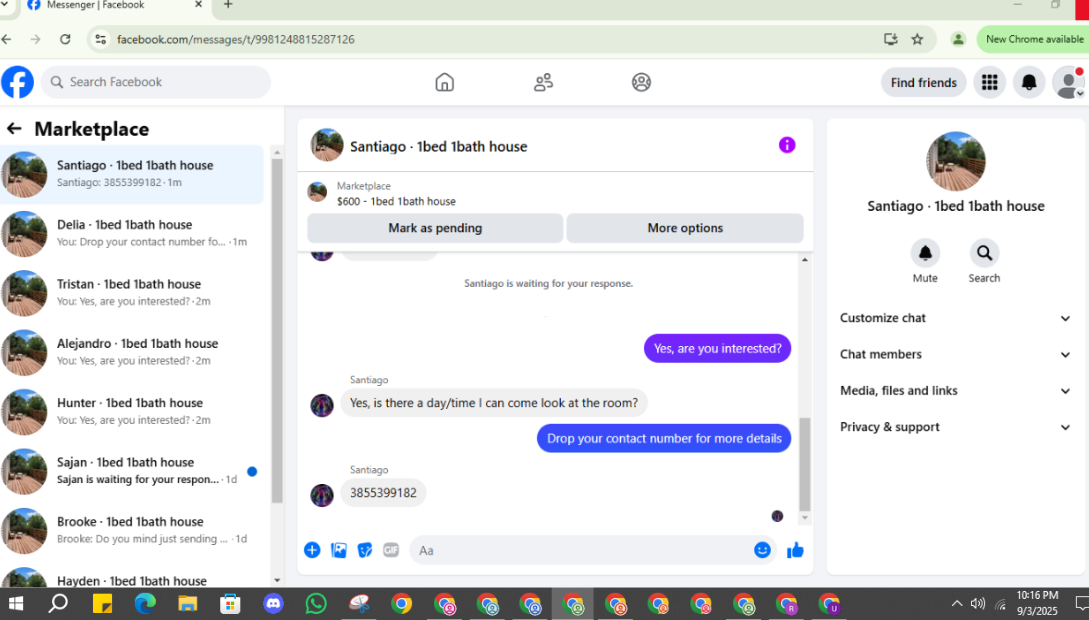The image size is (1089, 620).
Task: Click "Yes, are you interested?" message bubble
Action: pos(717,349)
